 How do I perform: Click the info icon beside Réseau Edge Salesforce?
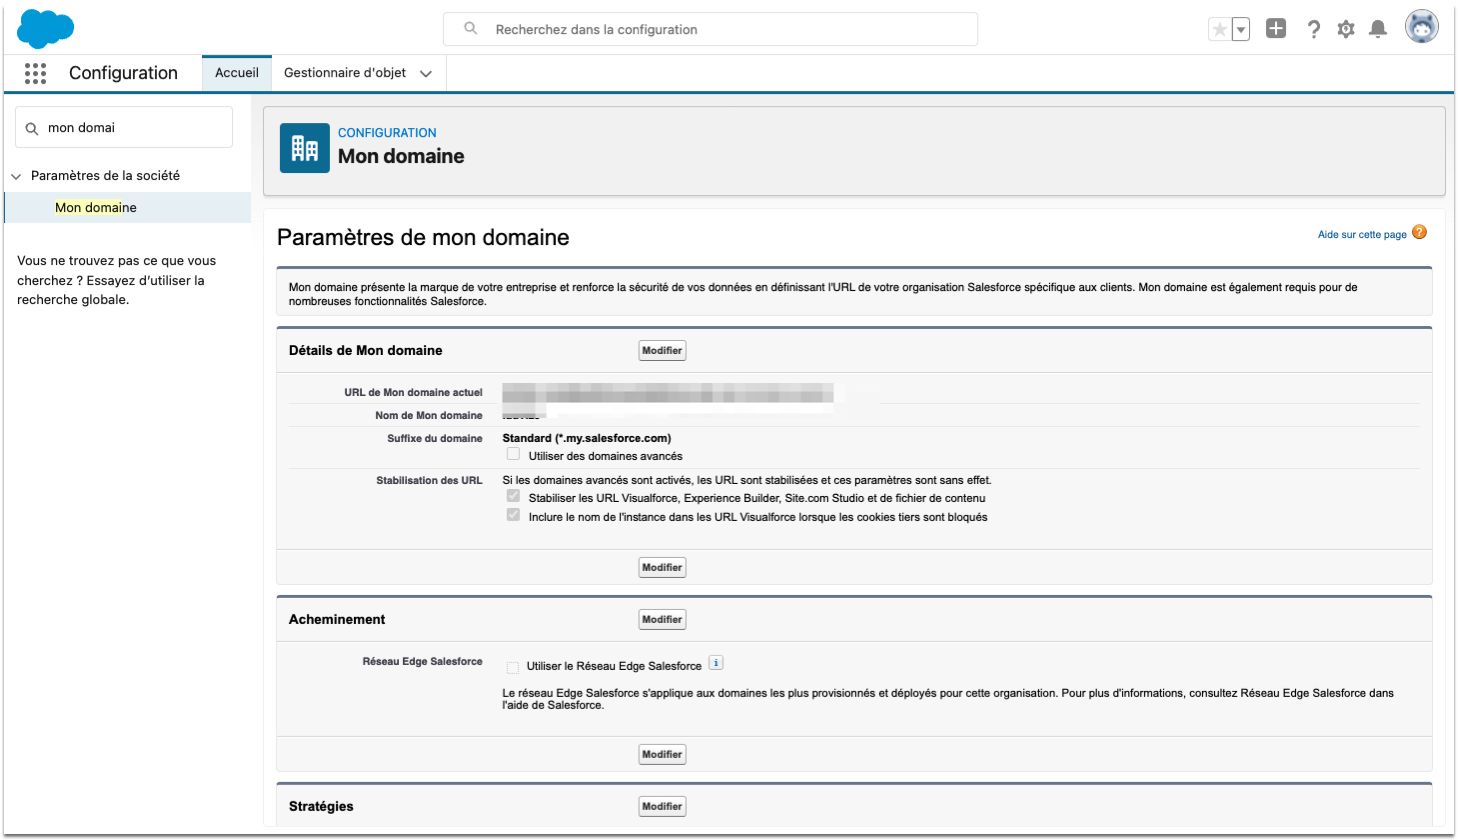click(716, 663)
